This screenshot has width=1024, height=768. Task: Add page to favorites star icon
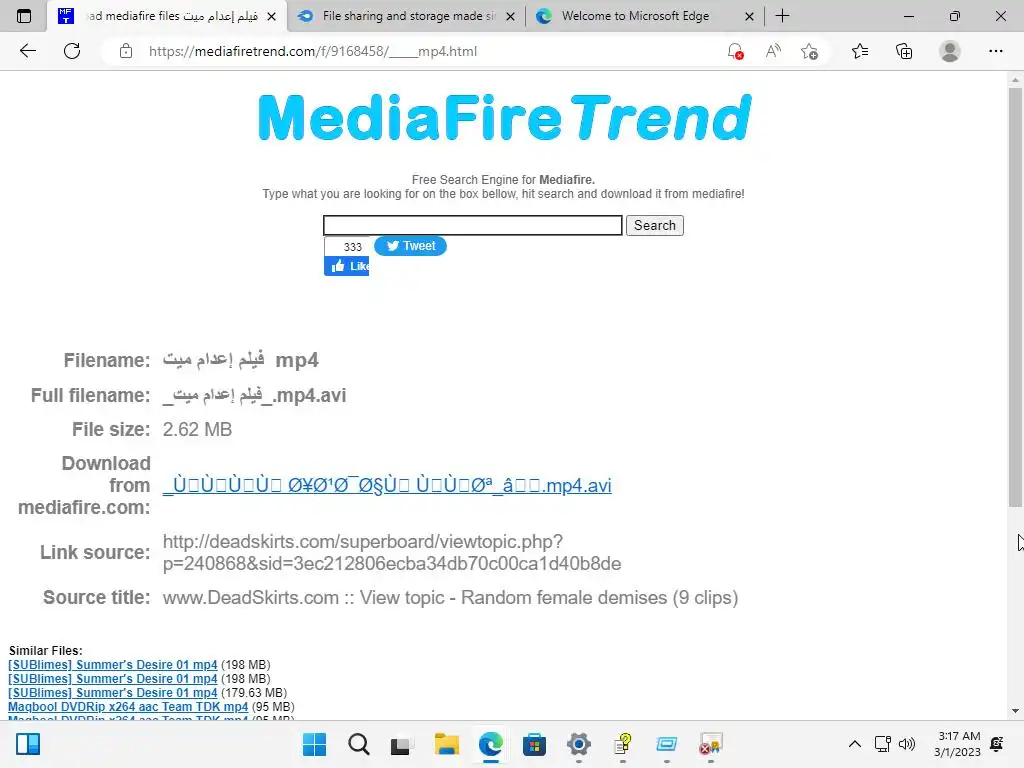point(809,51)
